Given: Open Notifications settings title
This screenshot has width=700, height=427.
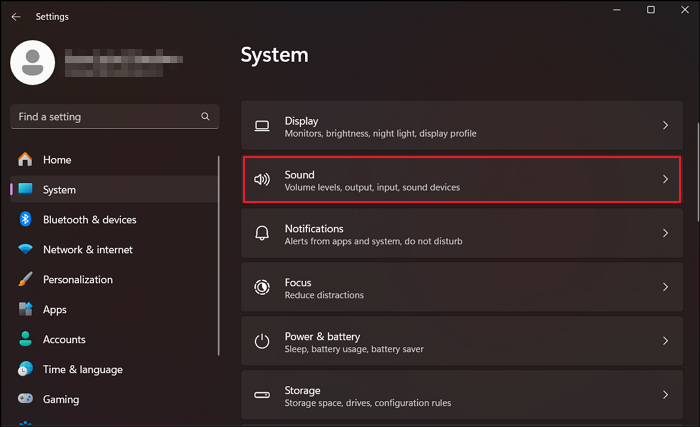Looking at the screenshot, I should (x=314, y=229).
